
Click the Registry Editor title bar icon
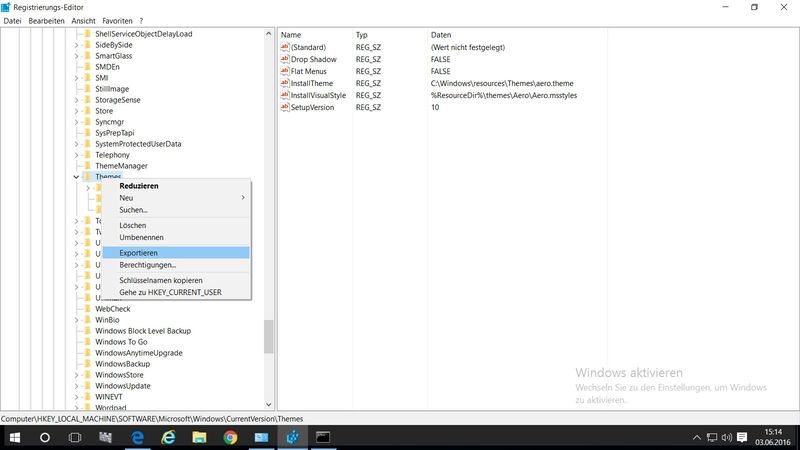tap(6, 7)
